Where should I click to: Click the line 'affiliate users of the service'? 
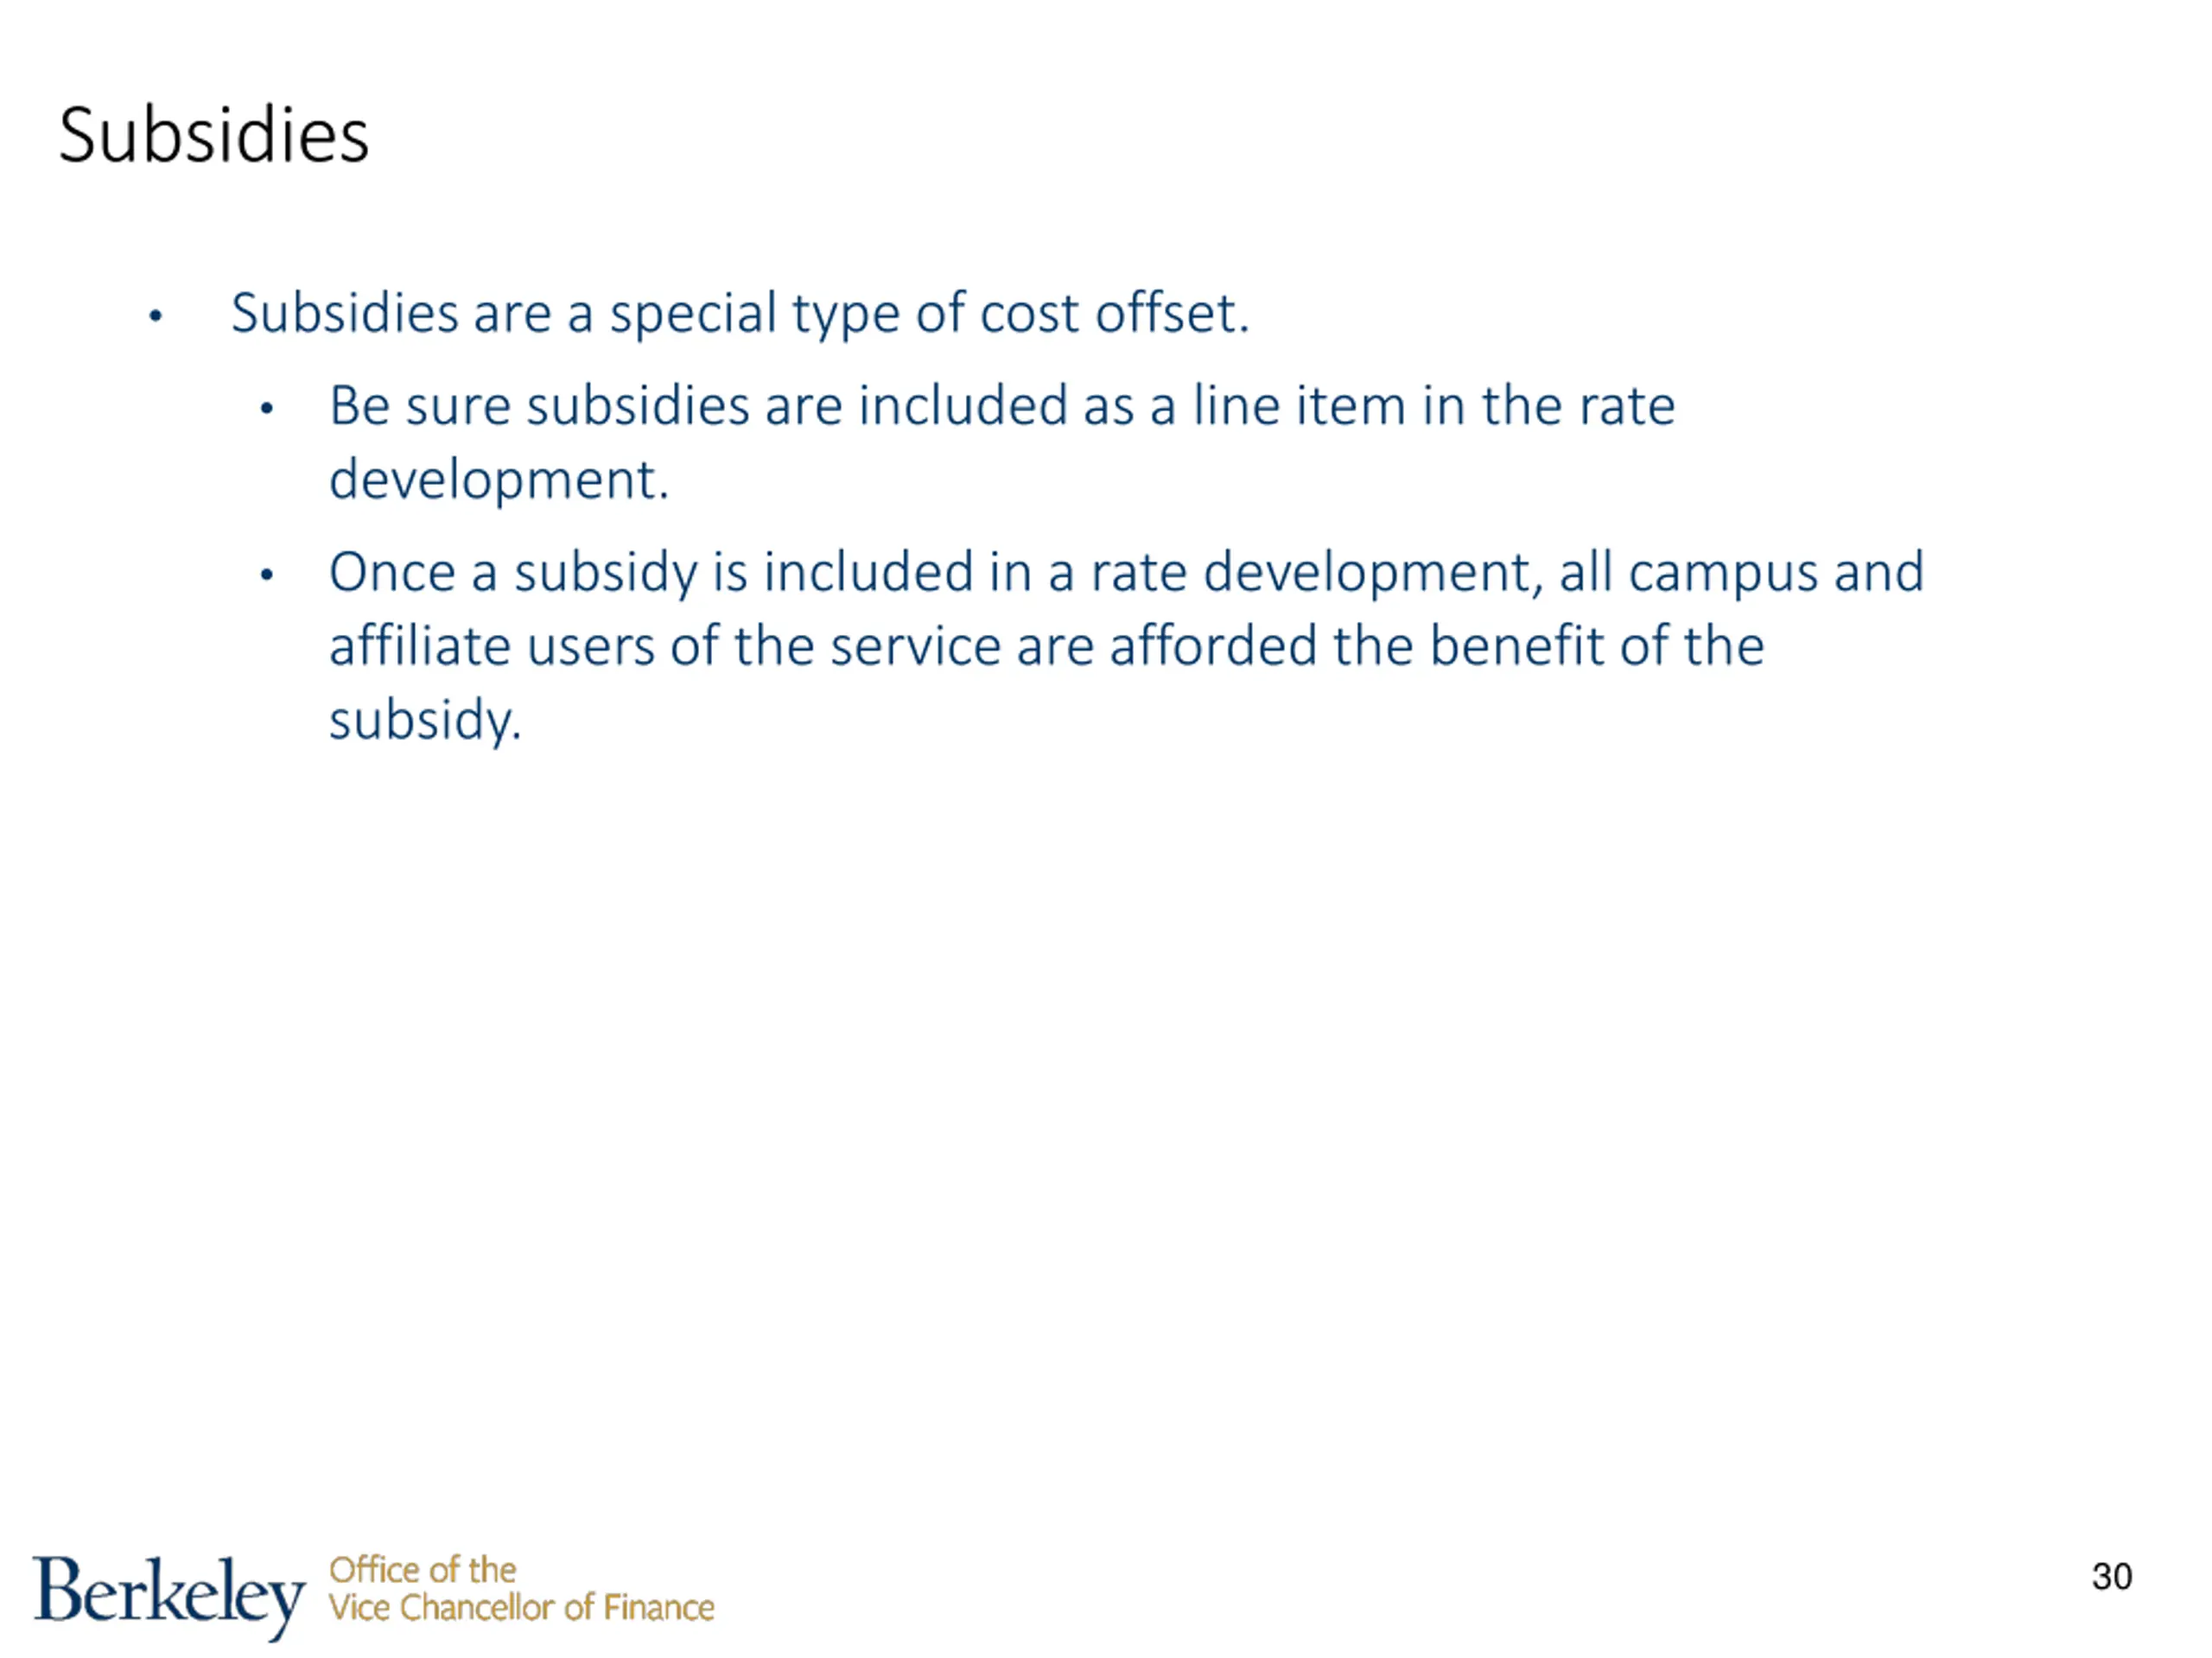click(x=1047, y=646)
